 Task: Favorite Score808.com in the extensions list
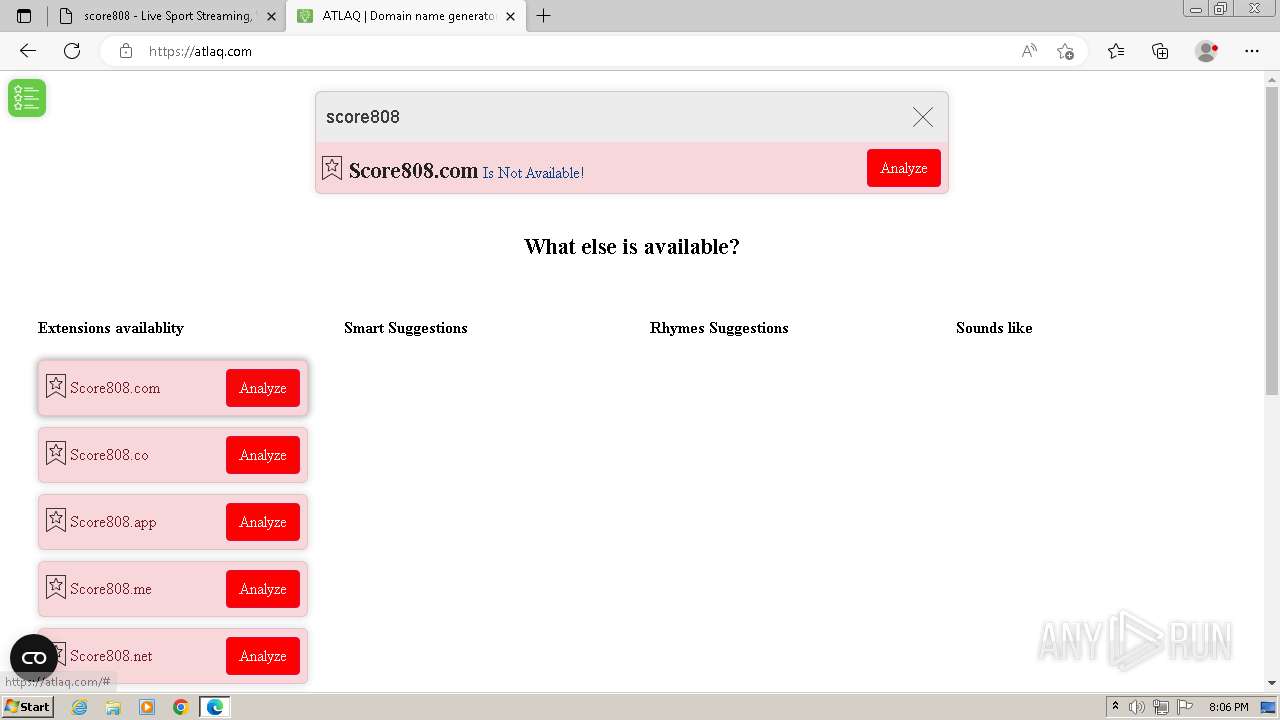click(56, 386)
